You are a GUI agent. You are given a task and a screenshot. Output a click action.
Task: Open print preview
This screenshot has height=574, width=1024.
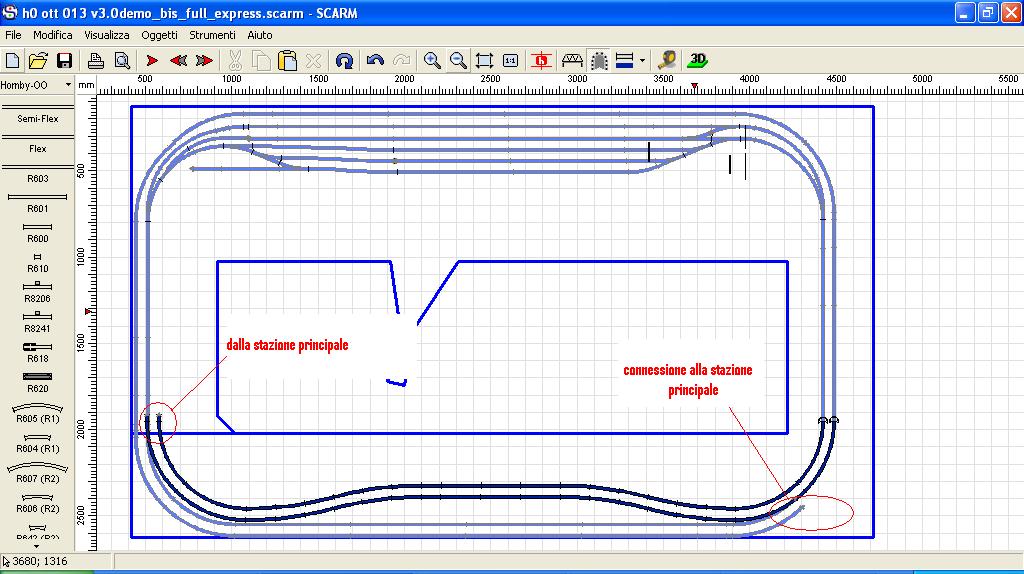coord(122,61)
